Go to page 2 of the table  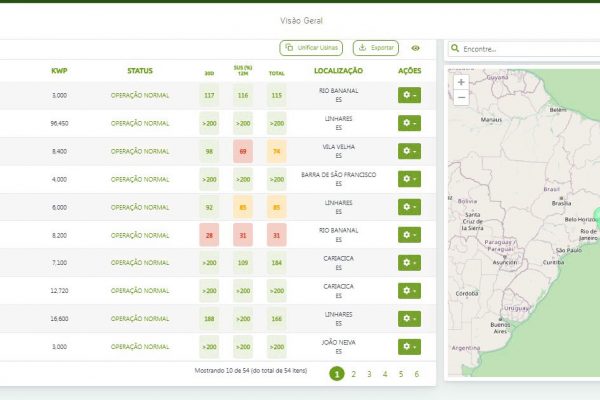[x=353, y=374]
